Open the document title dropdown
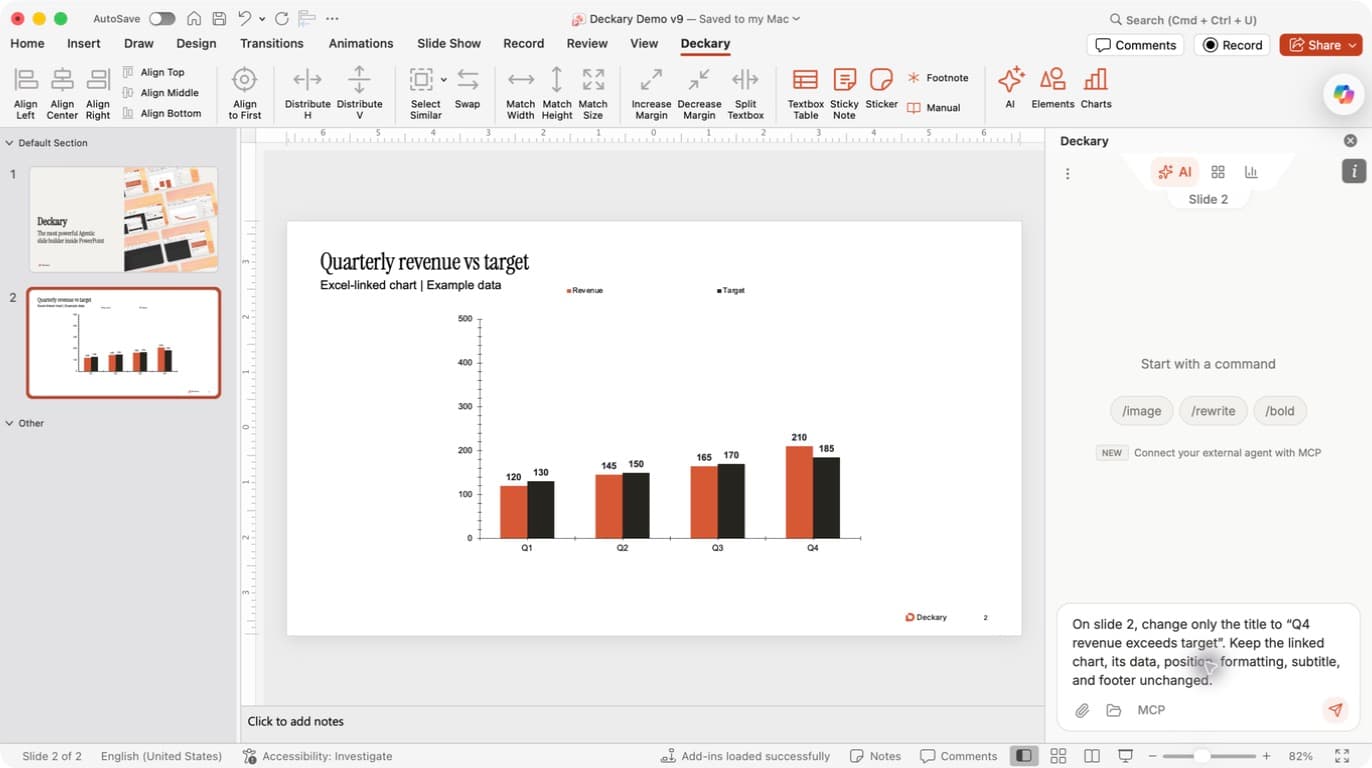 click(x=796, y=19)
